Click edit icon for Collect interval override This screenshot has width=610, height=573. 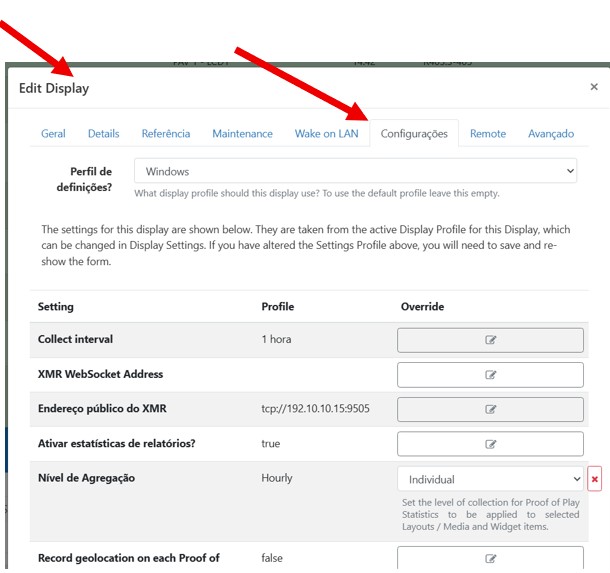click(x=490, y=340)
